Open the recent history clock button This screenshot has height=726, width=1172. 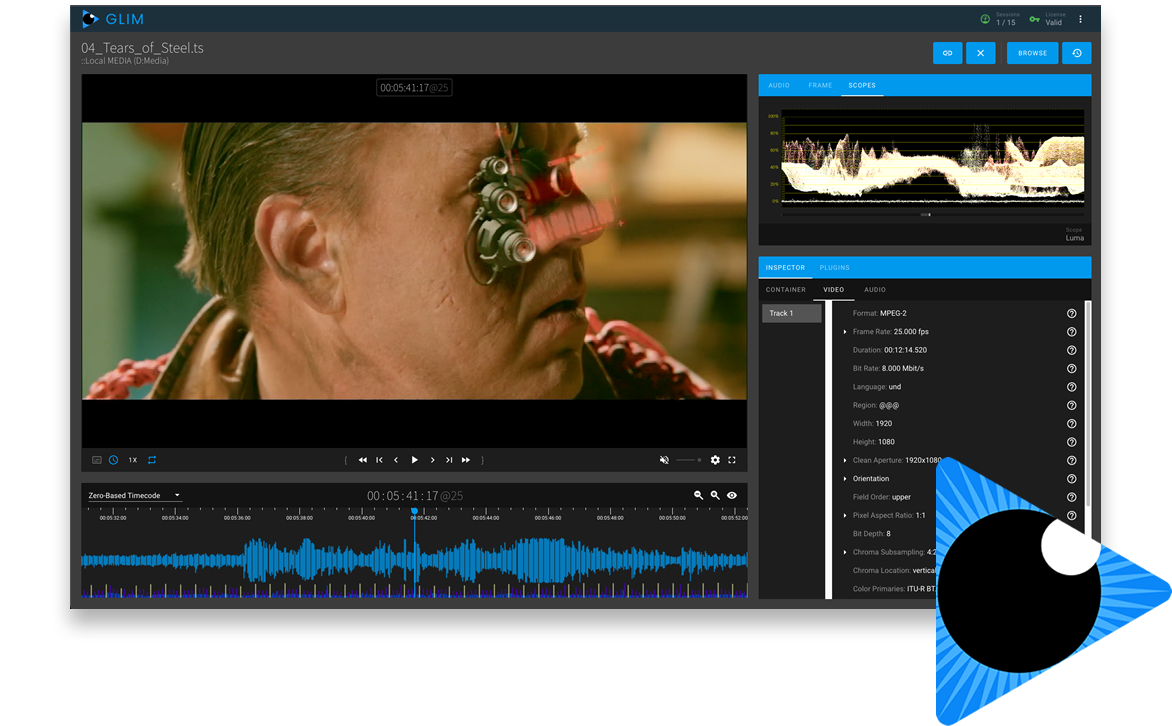click(1077, 53)
